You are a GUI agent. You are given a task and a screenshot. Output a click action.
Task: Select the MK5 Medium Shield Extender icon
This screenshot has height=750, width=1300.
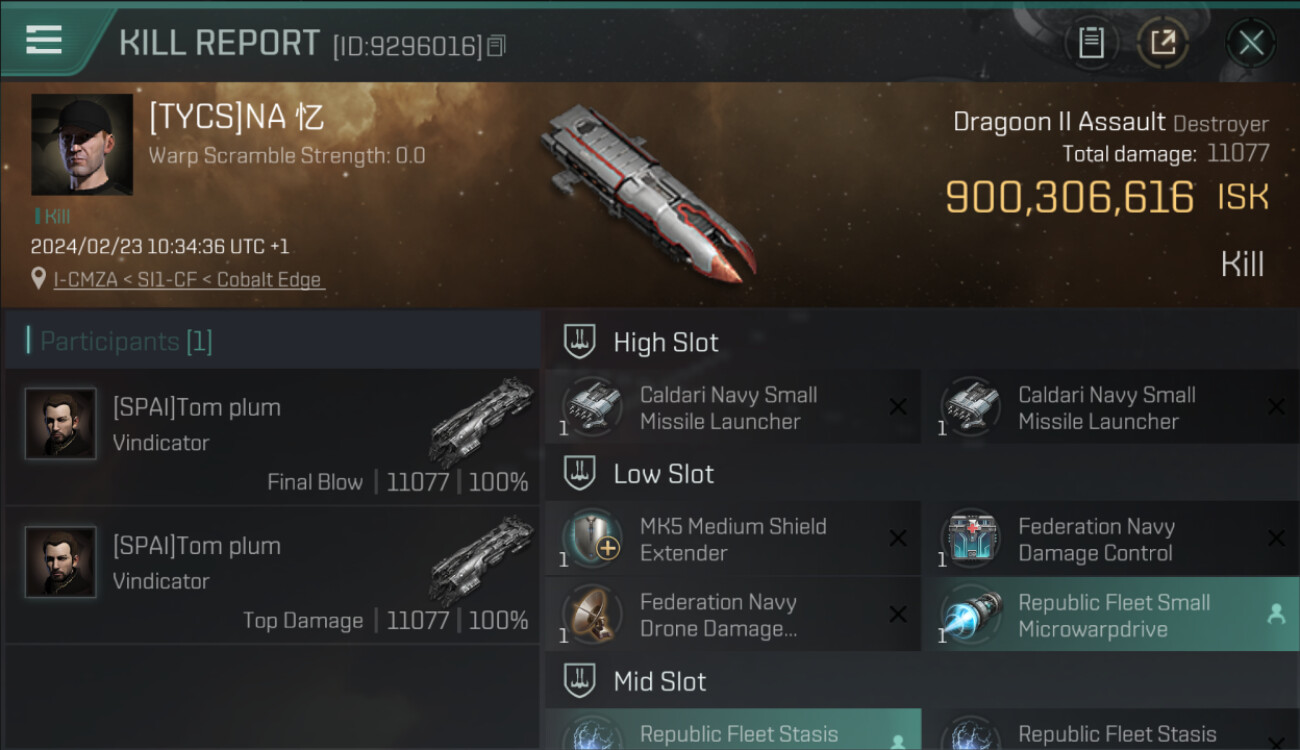[x=592, y=538]
